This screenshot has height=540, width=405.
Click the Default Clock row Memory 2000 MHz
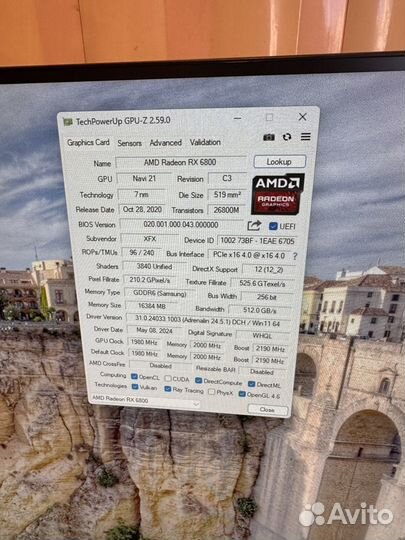pyautogui.click(x=207, y=357)
